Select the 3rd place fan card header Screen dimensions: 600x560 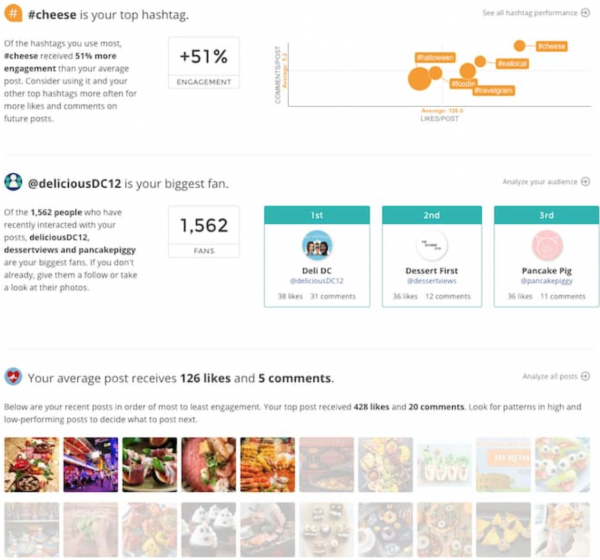(546, 215)
